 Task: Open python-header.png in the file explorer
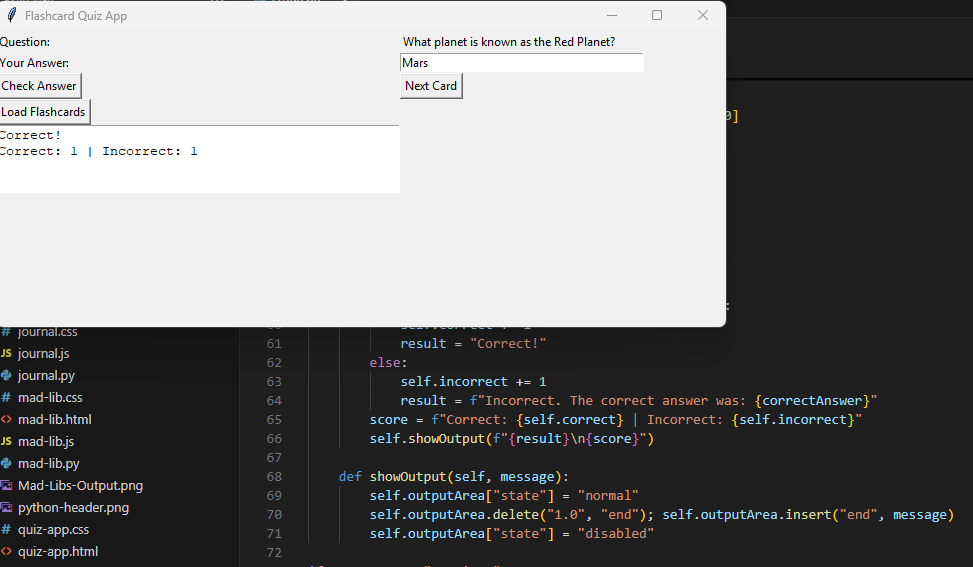click(x=74, y=507)
